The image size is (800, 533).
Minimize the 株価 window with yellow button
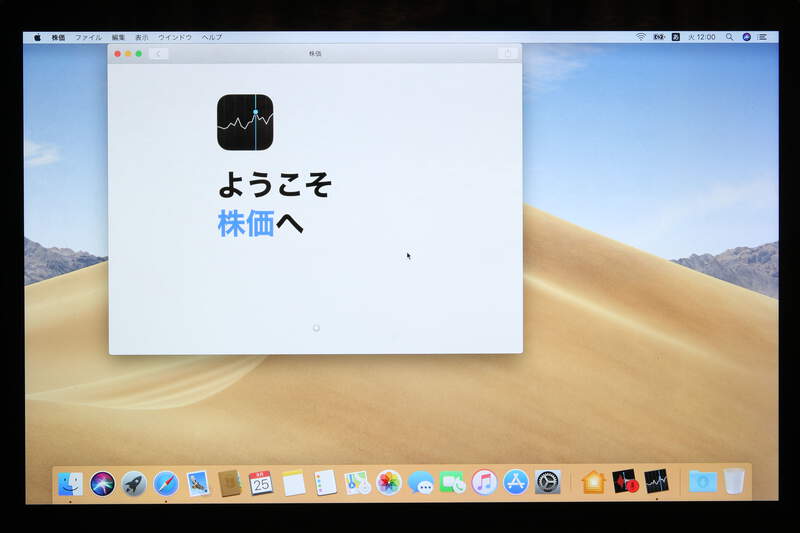128,54
